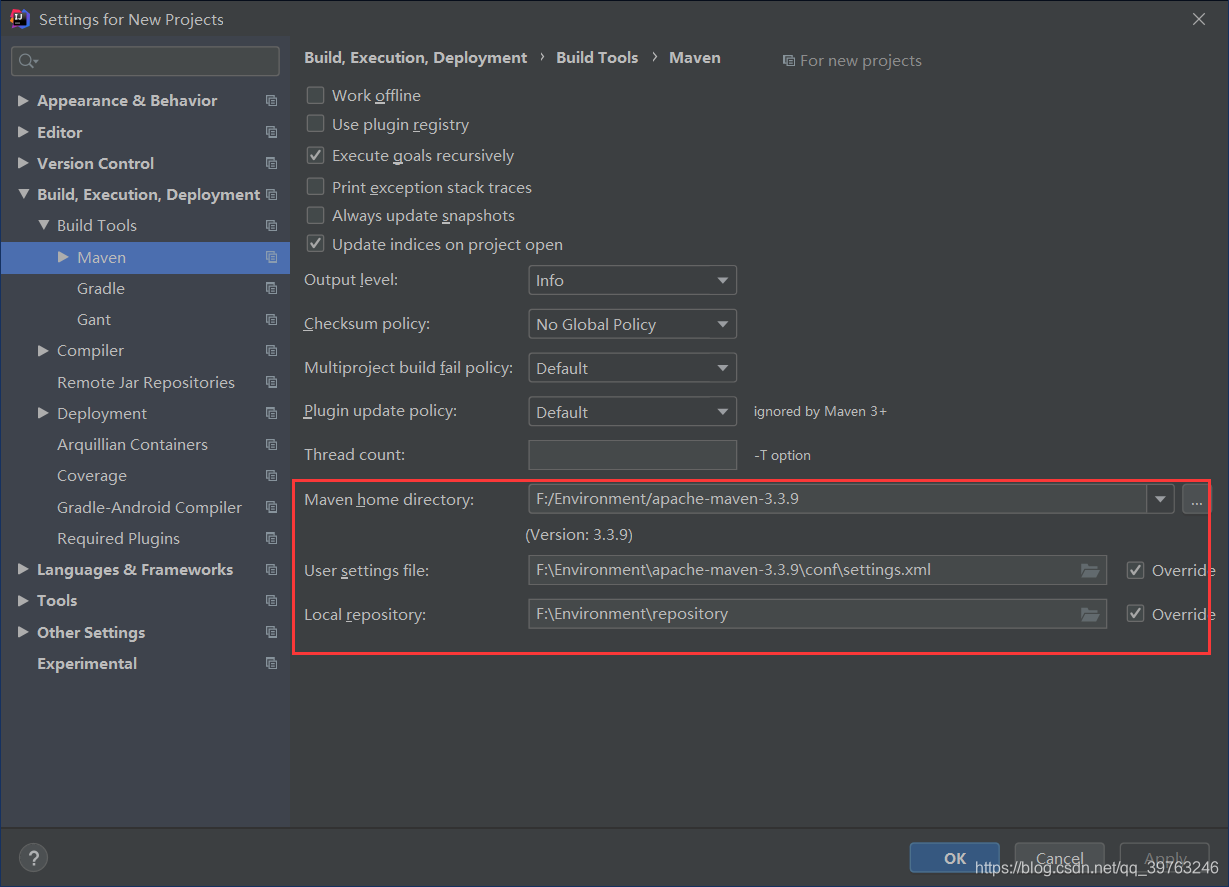Open the Output level dropdown
The width and height of the screenshot is (1229, 887).
click(x=632, y=280)
